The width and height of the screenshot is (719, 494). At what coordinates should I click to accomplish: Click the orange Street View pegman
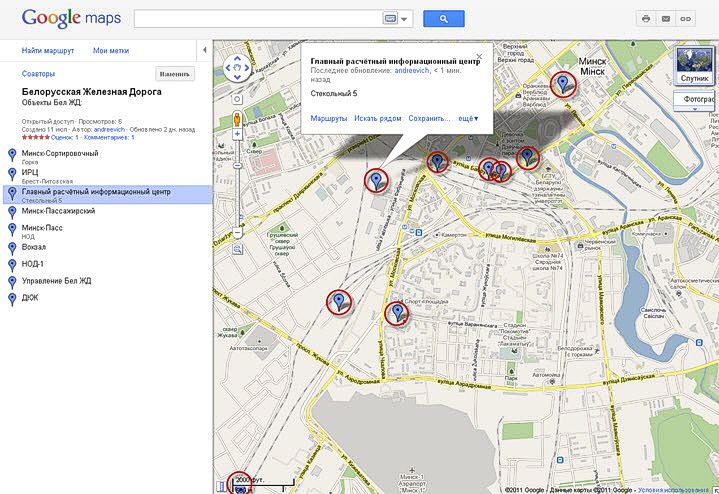(x=237, y=119)
